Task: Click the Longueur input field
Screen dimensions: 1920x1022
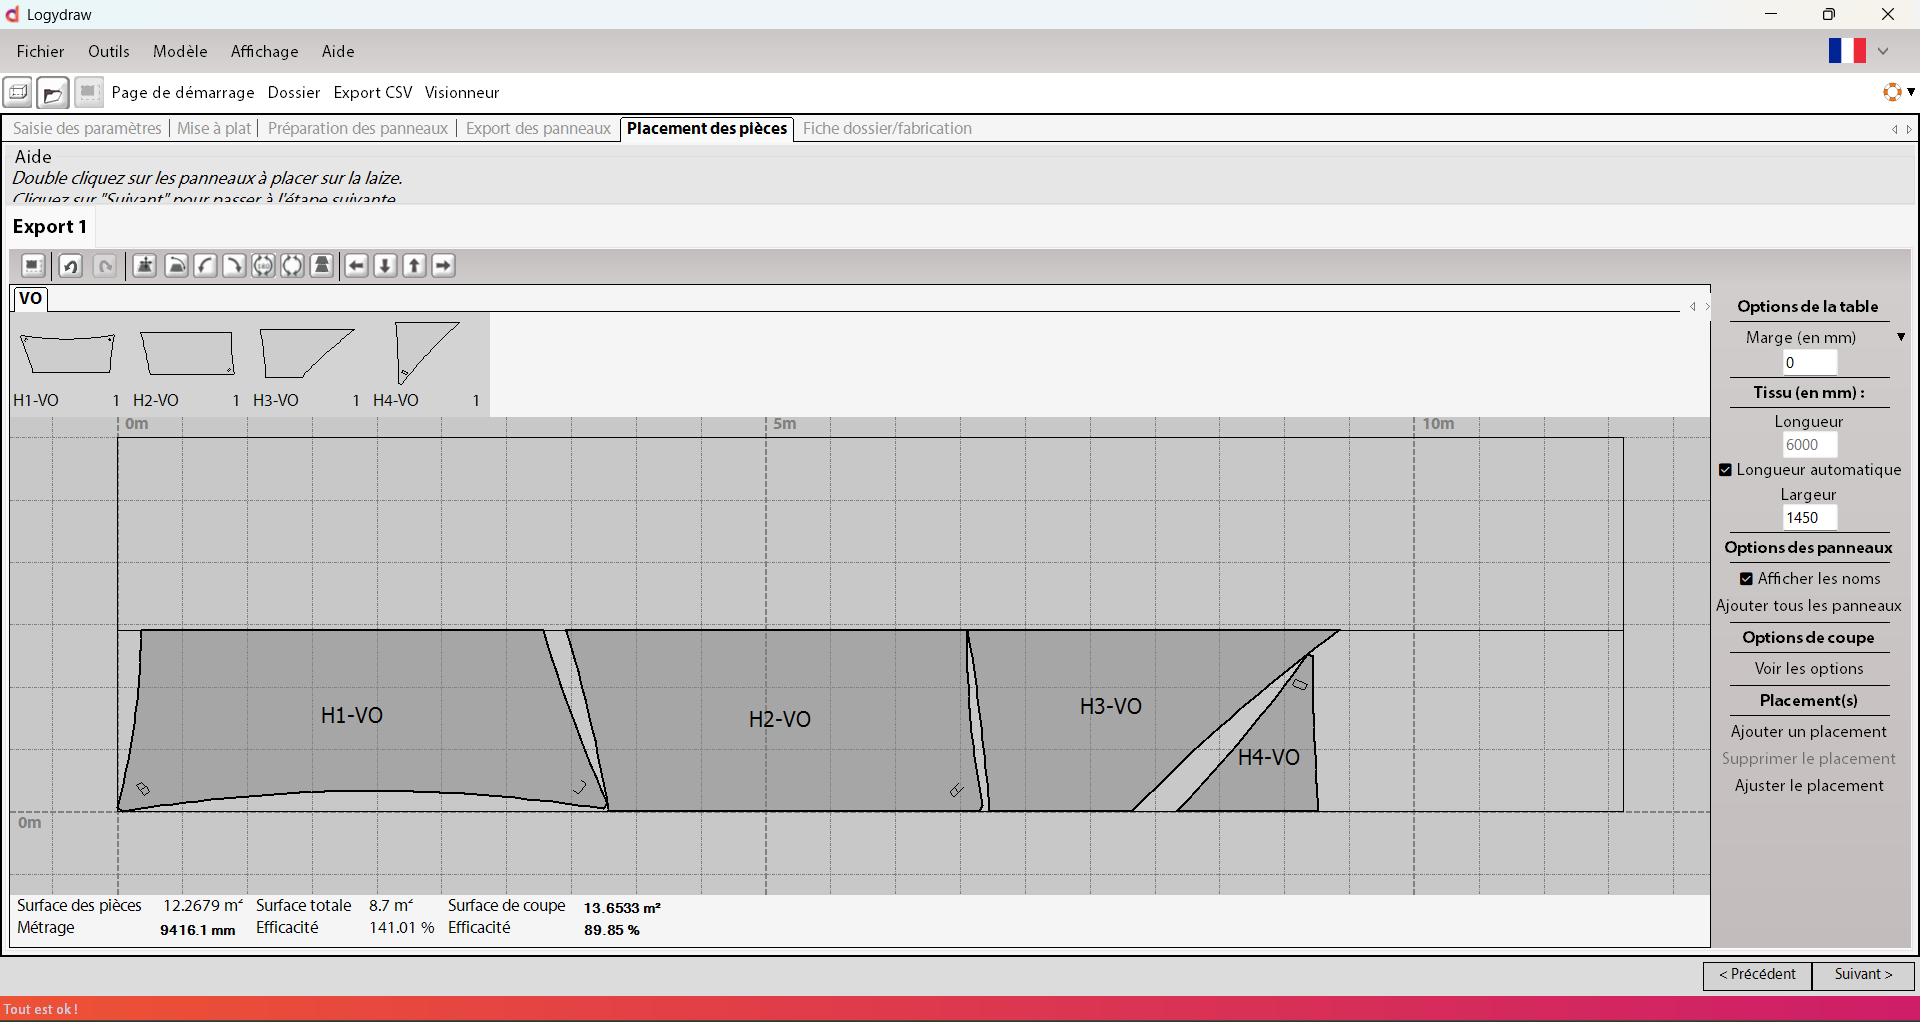Action: click(x=1809, y=445)
